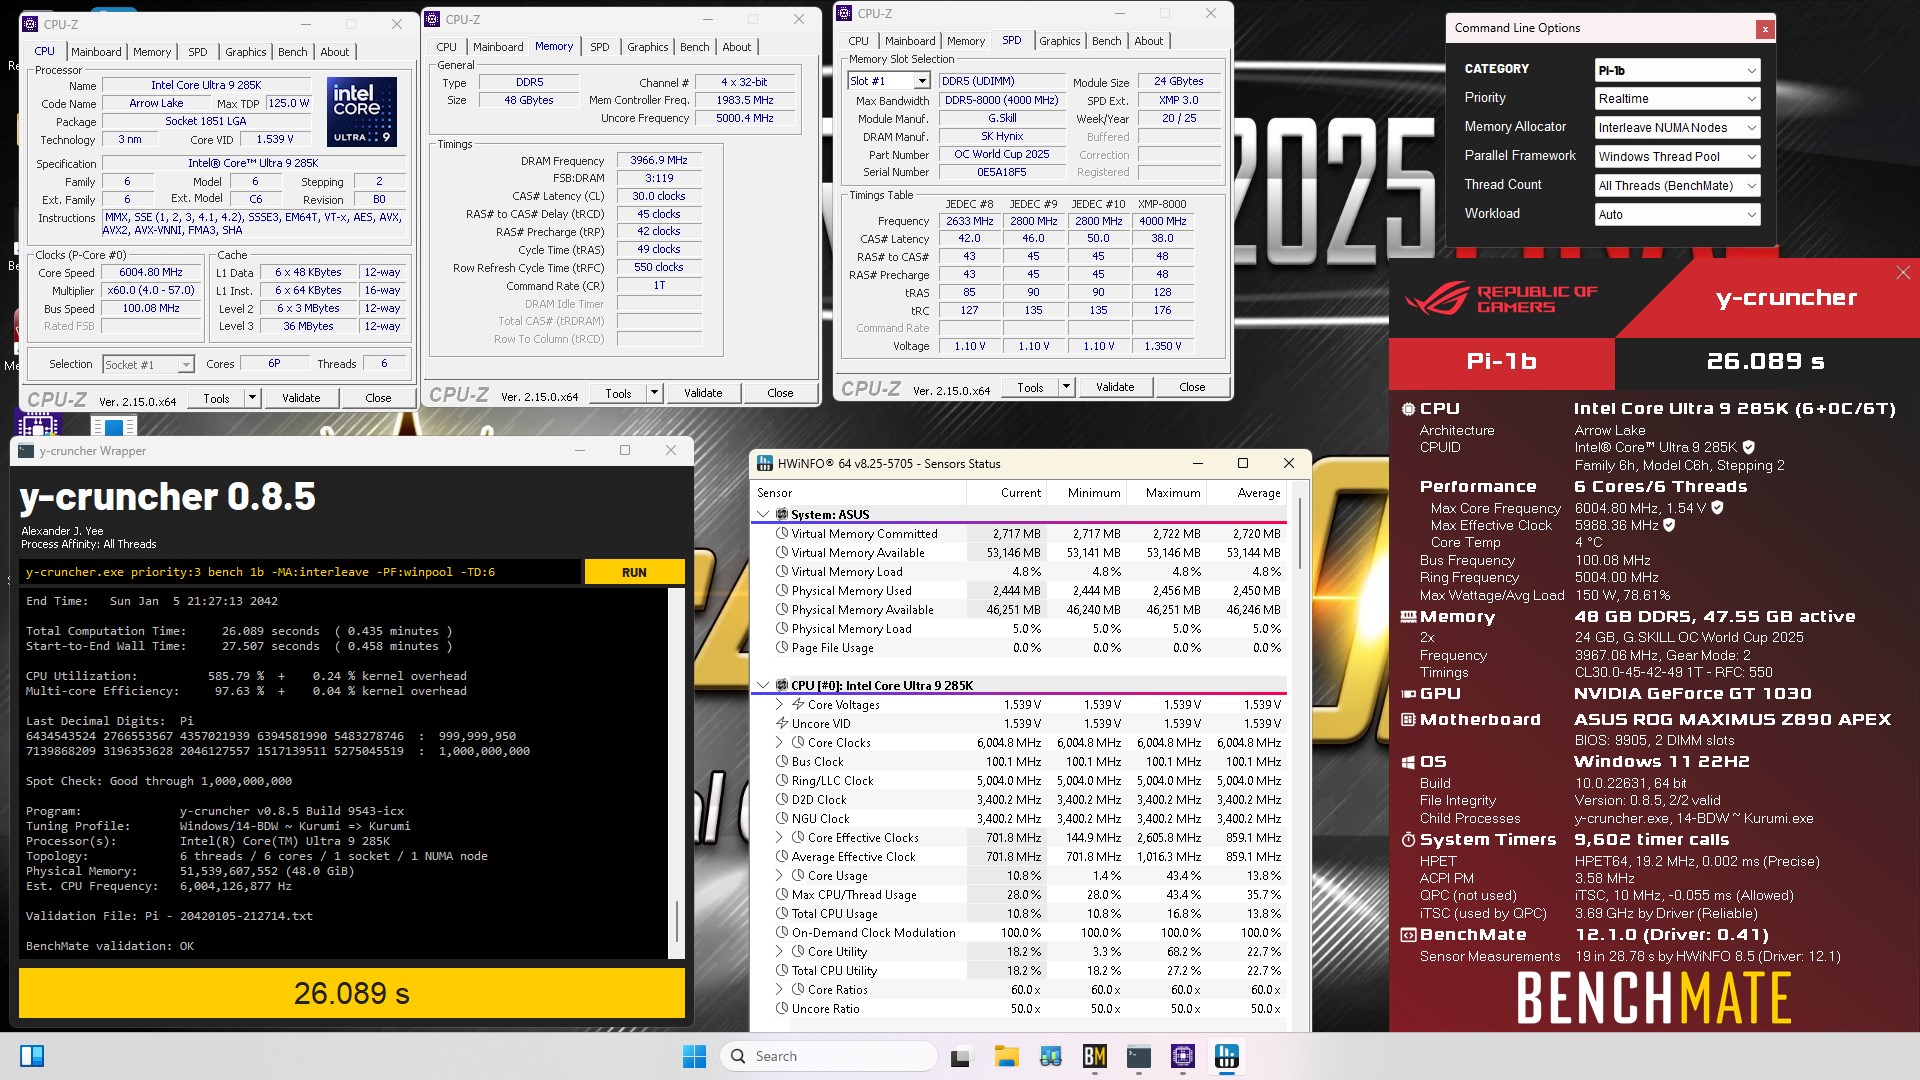Click the System Timers clock icon
The image size is (1920, 1080).
[x=1408, y=840]
